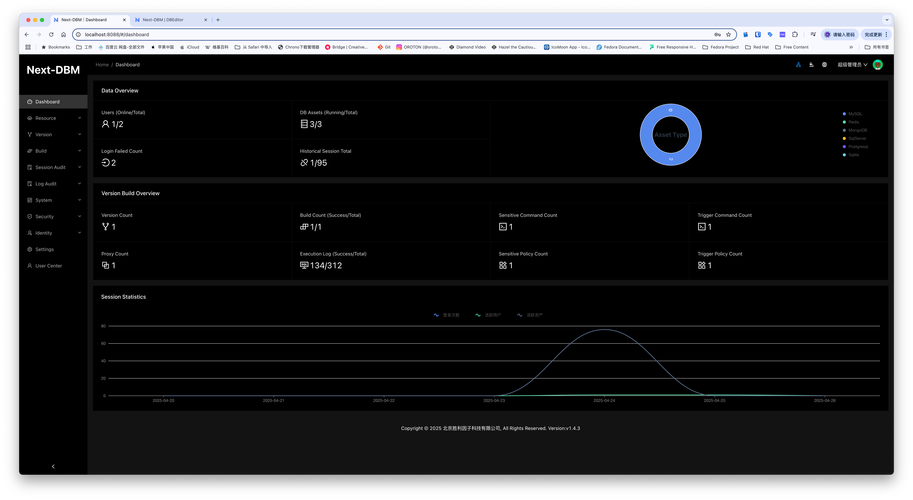Image resolution: width=913 pixels, height=500 pixels.
Task: Click the user avatar at top right
Action: tap(878, 65)
